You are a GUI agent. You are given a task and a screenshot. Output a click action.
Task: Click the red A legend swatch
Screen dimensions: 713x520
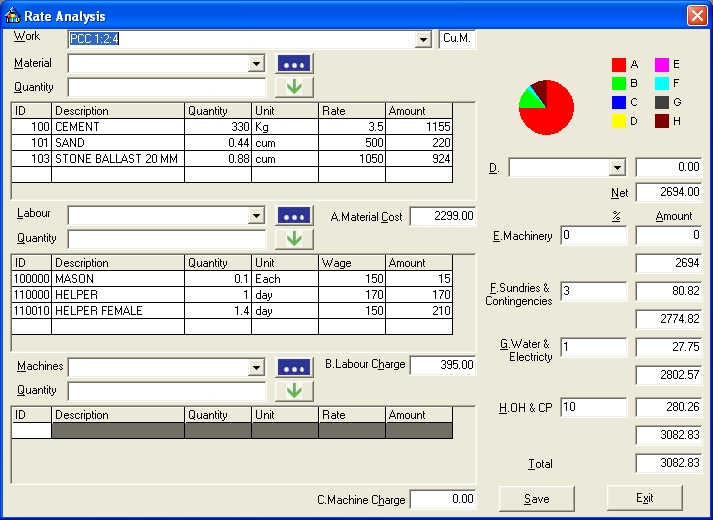click(619, 65)
